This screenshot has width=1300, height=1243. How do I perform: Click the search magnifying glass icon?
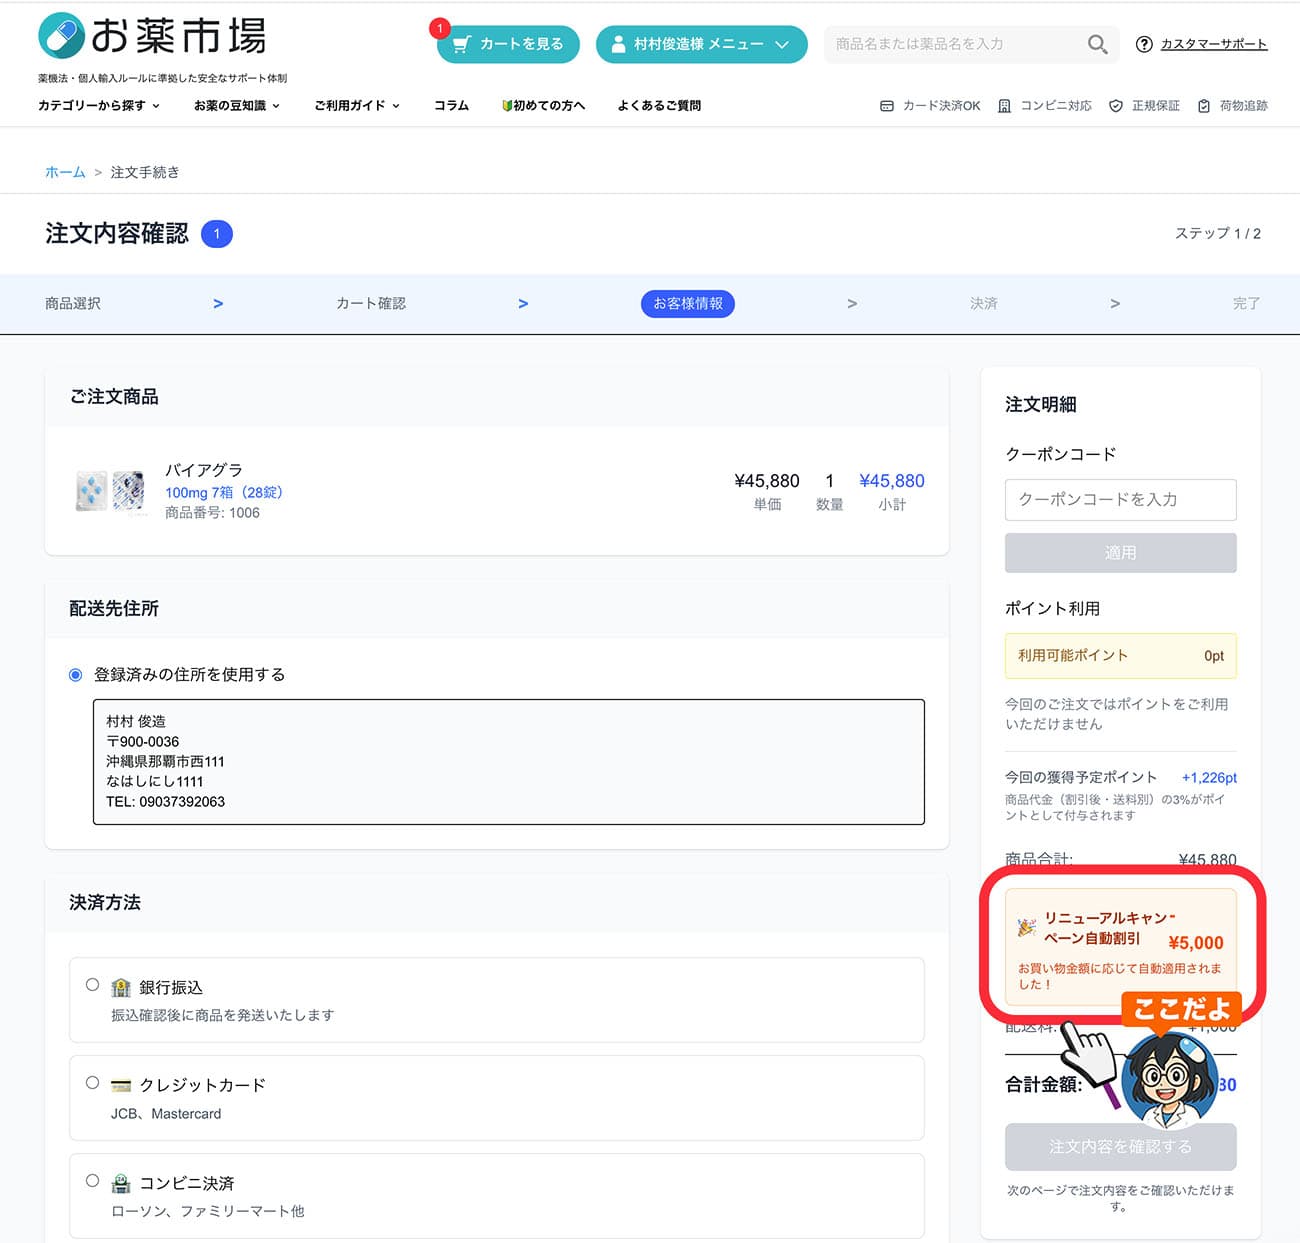pos(1097,44)
